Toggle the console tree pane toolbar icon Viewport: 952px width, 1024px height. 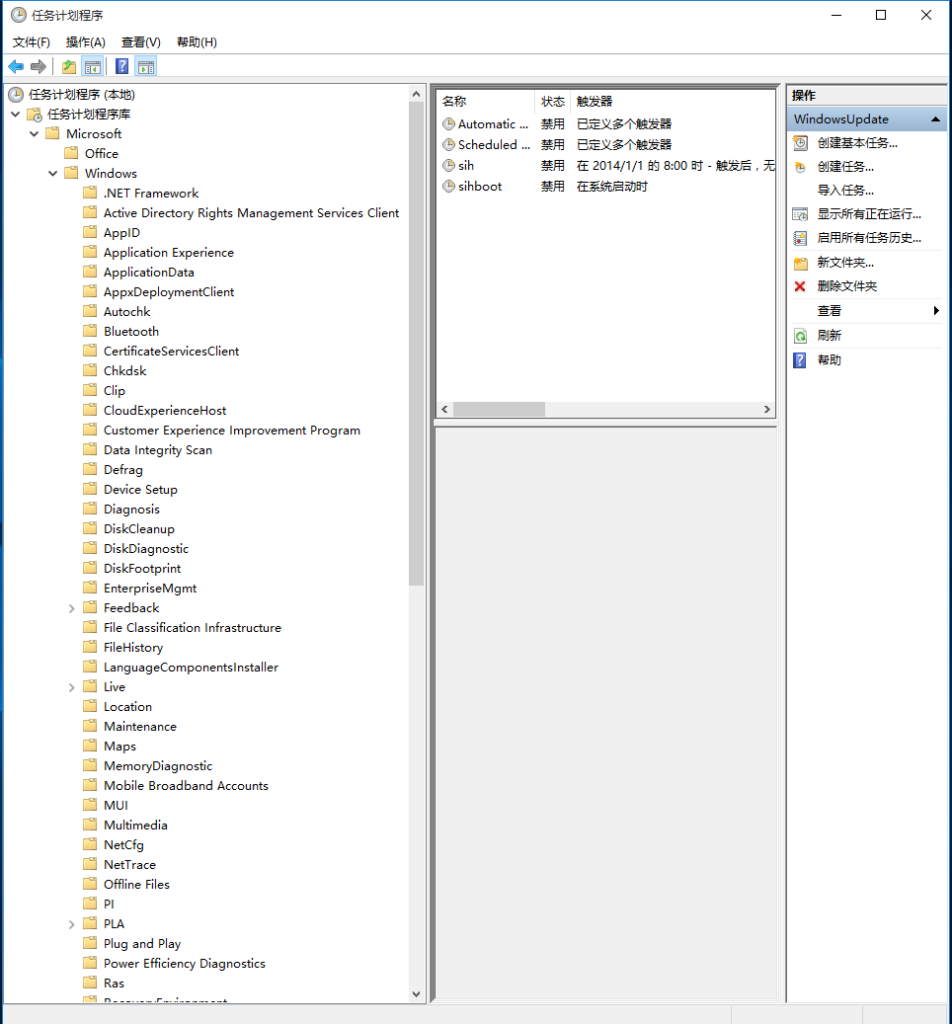[92, 67]
